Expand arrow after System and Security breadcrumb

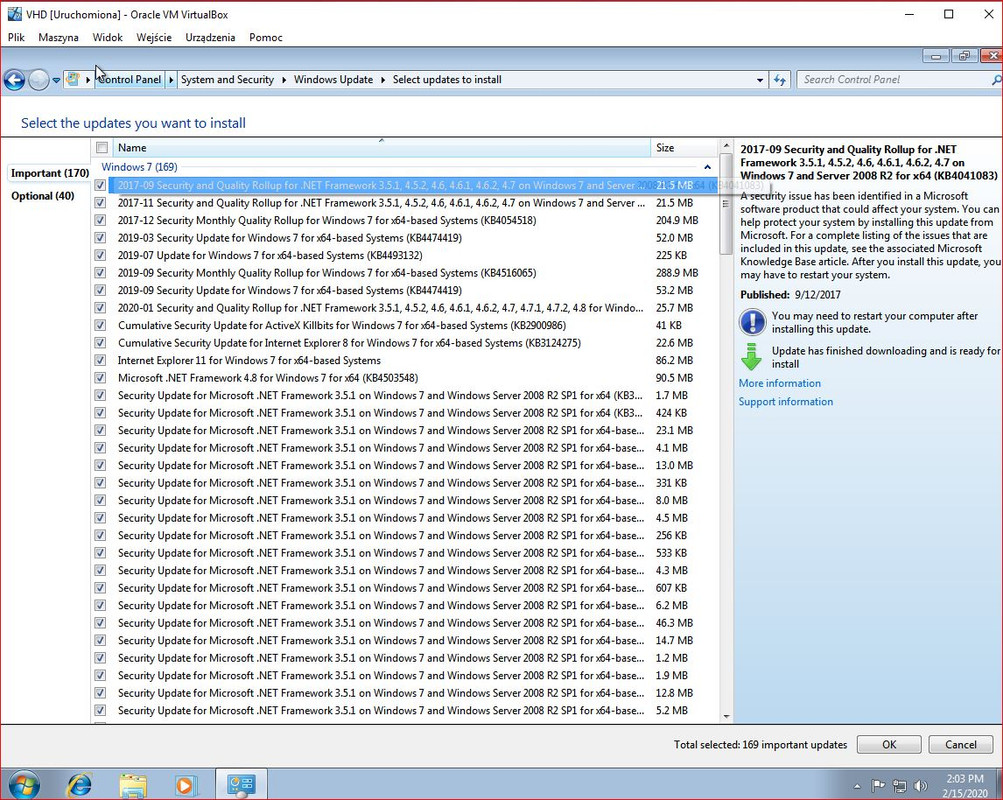click(x=284, y=80)
